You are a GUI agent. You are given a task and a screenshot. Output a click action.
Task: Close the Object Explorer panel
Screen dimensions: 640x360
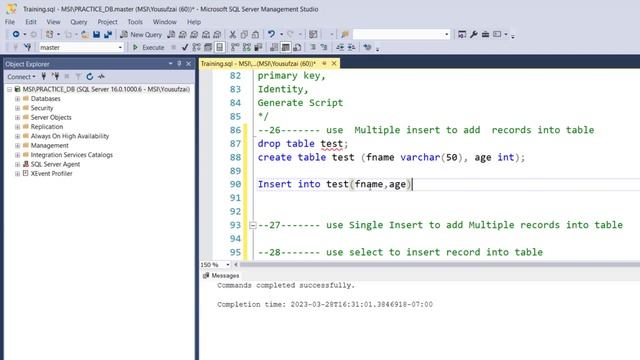(189, 64)
